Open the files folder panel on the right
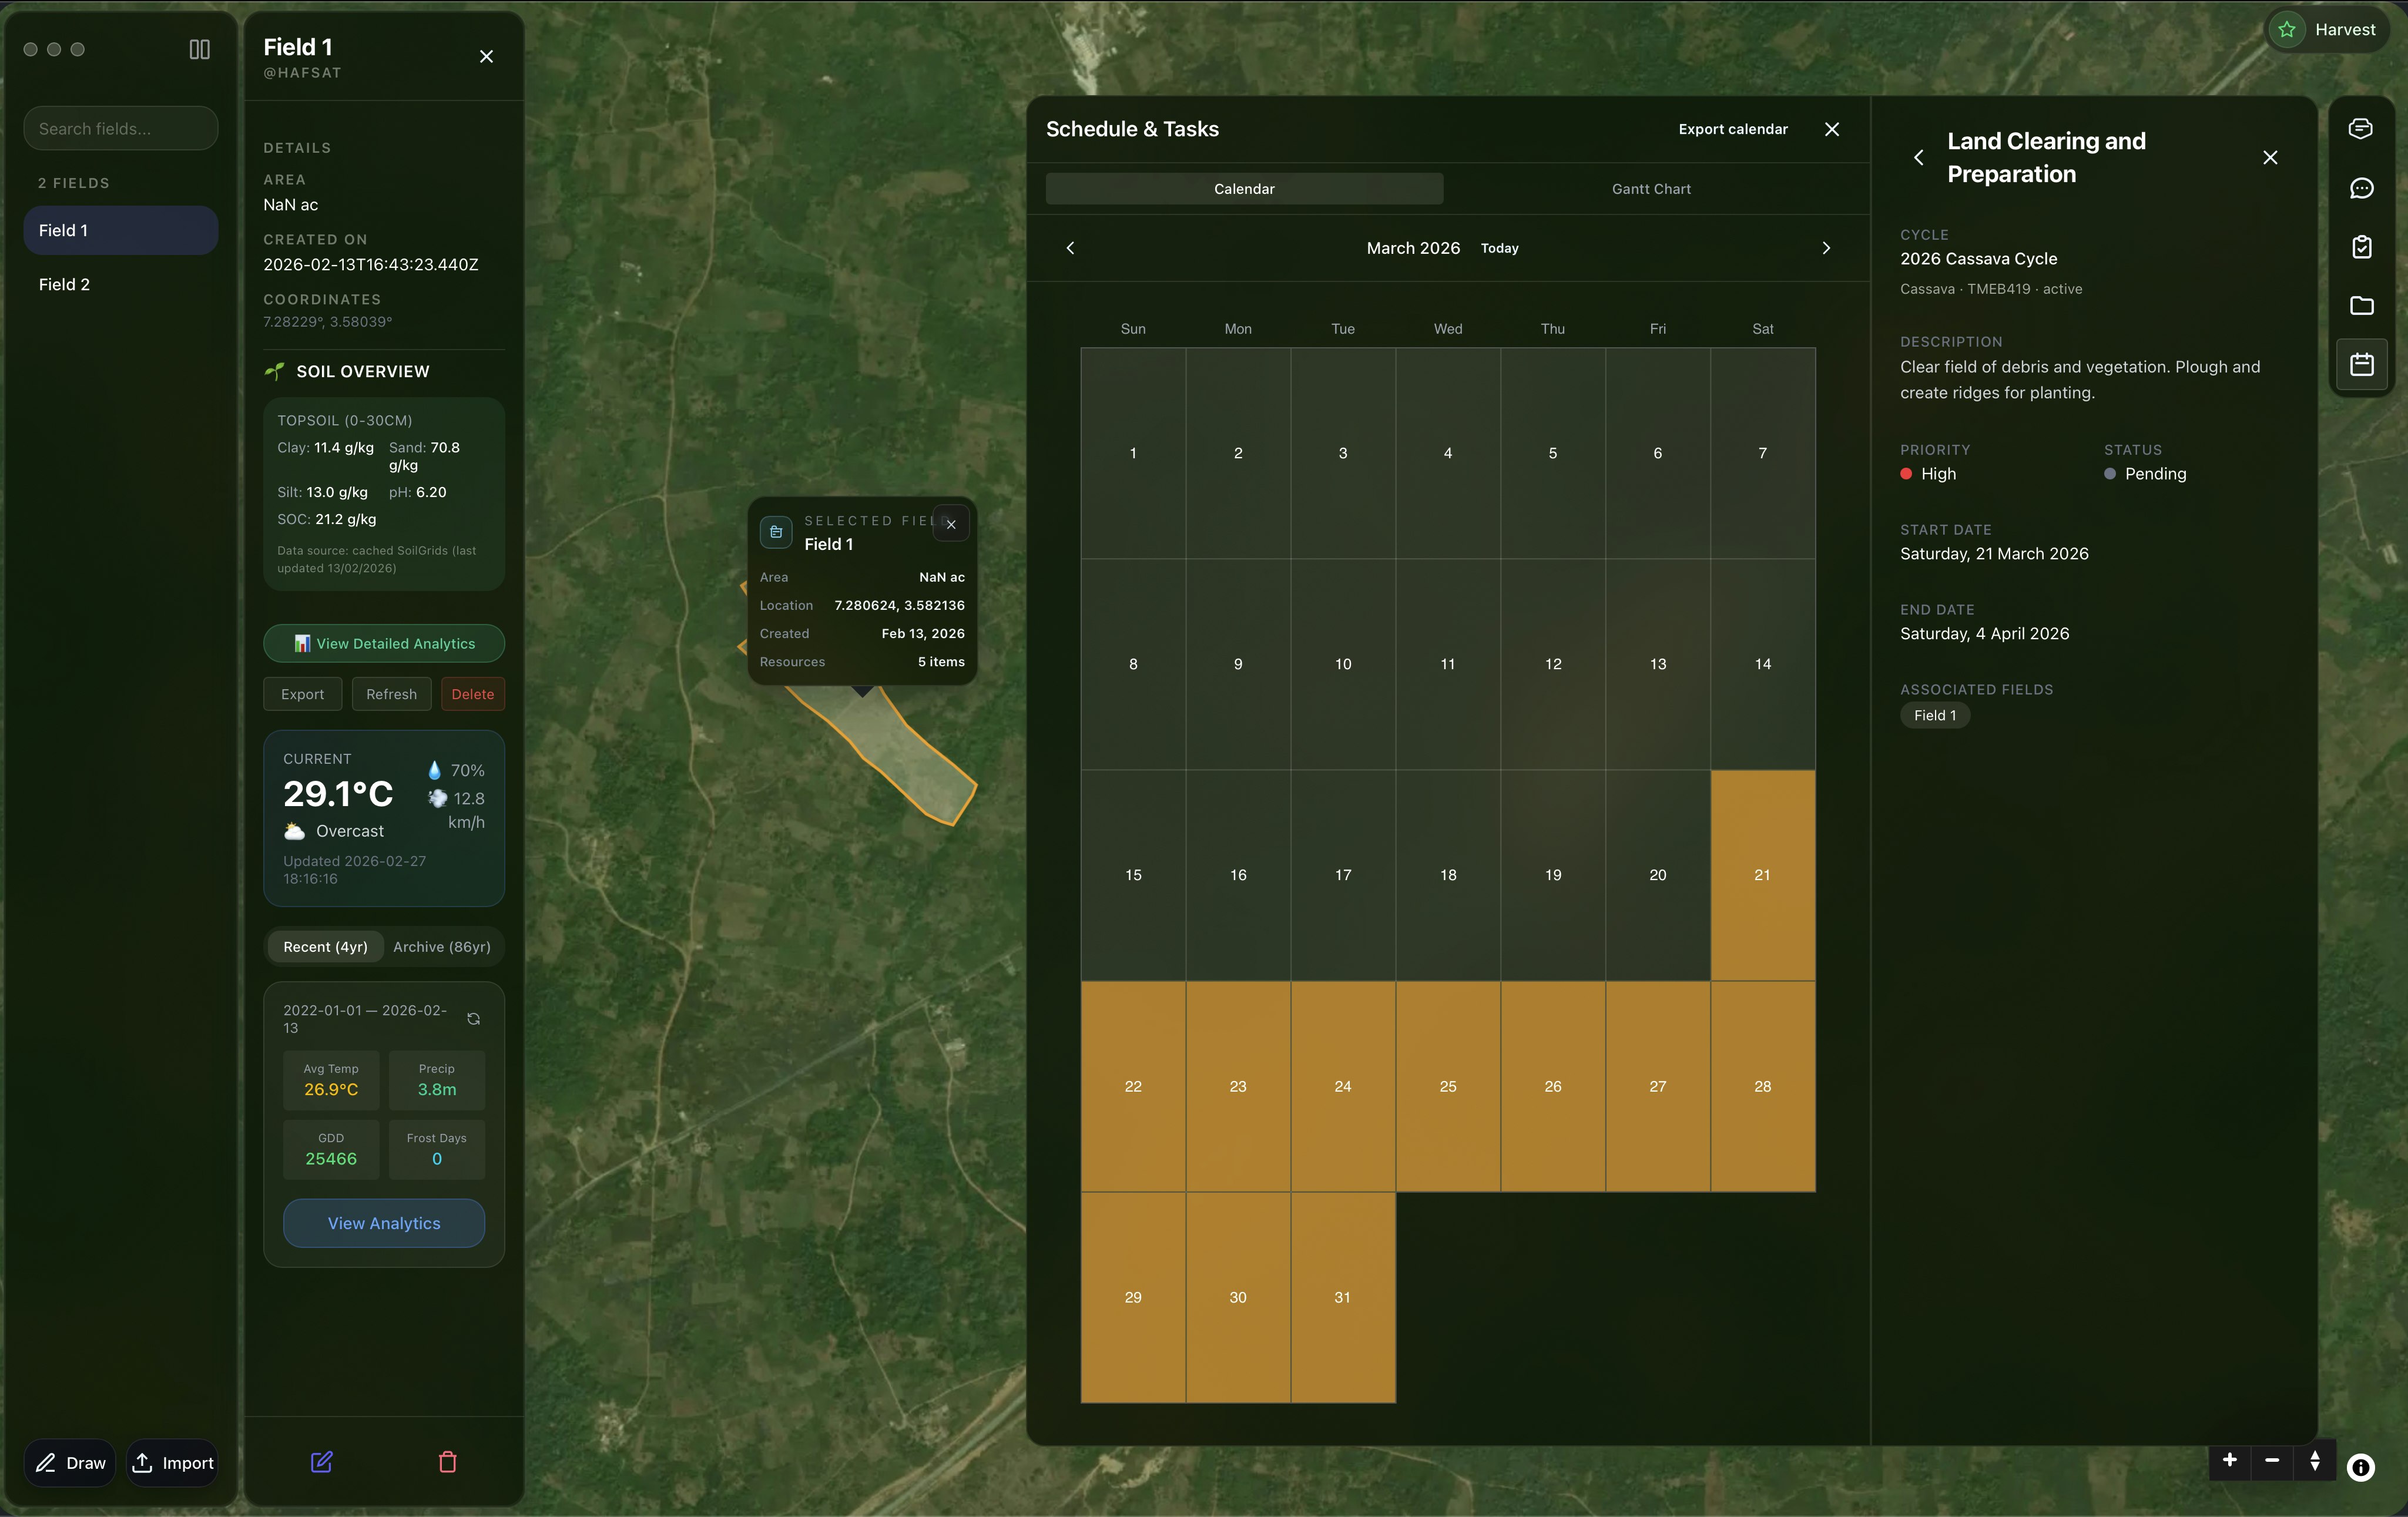2408x1517 pixels. [x=2361, y=306]
